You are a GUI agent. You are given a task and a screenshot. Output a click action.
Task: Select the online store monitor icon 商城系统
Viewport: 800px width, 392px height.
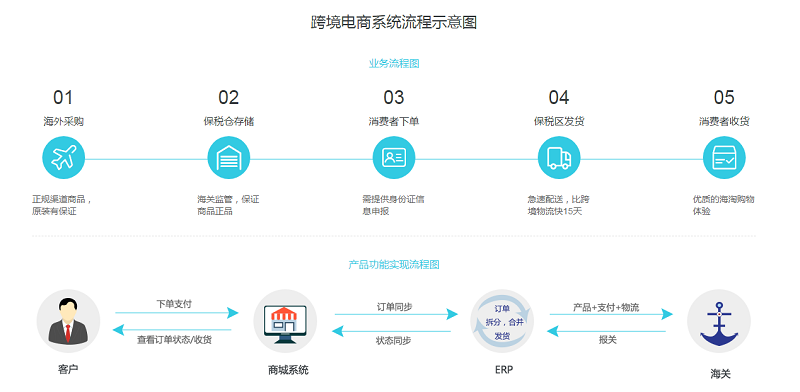(285, 321)
